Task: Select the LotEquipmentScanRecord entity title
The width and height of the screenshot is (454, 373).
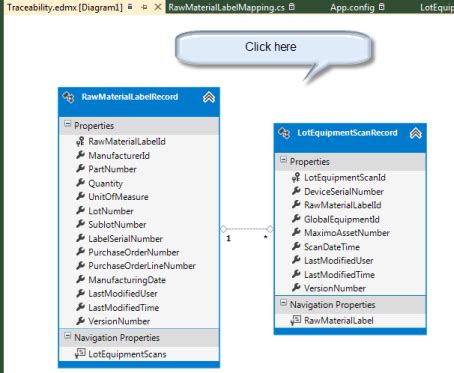Action: [347, 133]
